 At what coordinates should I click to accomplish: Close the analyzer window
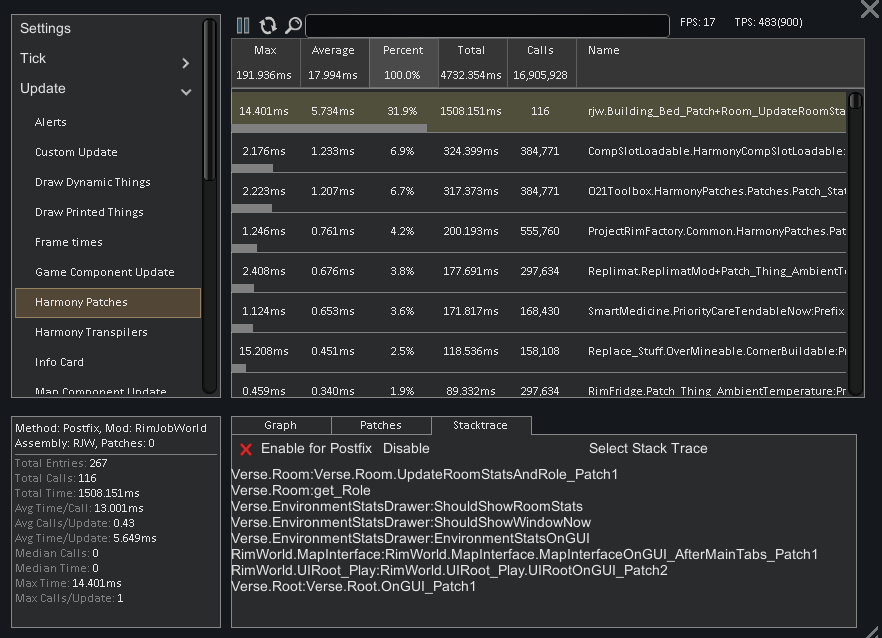click(870, 8)
